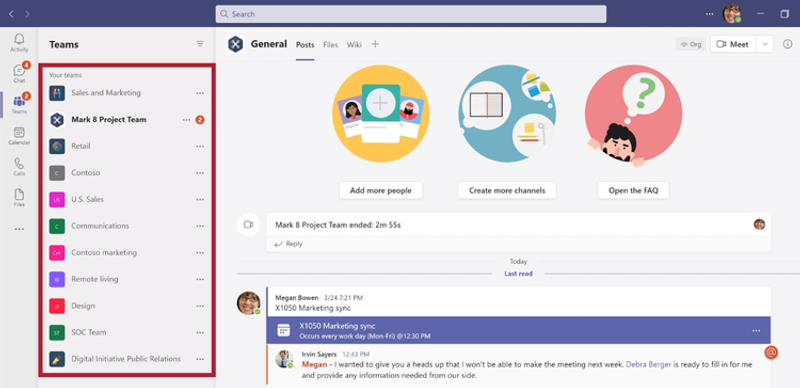The height and width of the screenshot is (388, 800).
Task: Select the SOC Team
Action: (x=127, y=332)
